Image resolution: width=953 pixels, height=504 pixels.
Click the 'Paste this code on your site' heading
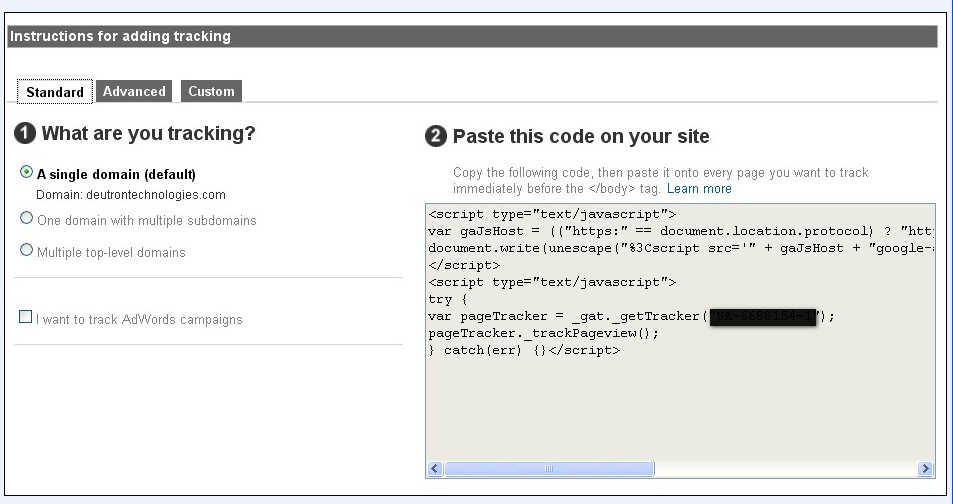pos(581,137)
